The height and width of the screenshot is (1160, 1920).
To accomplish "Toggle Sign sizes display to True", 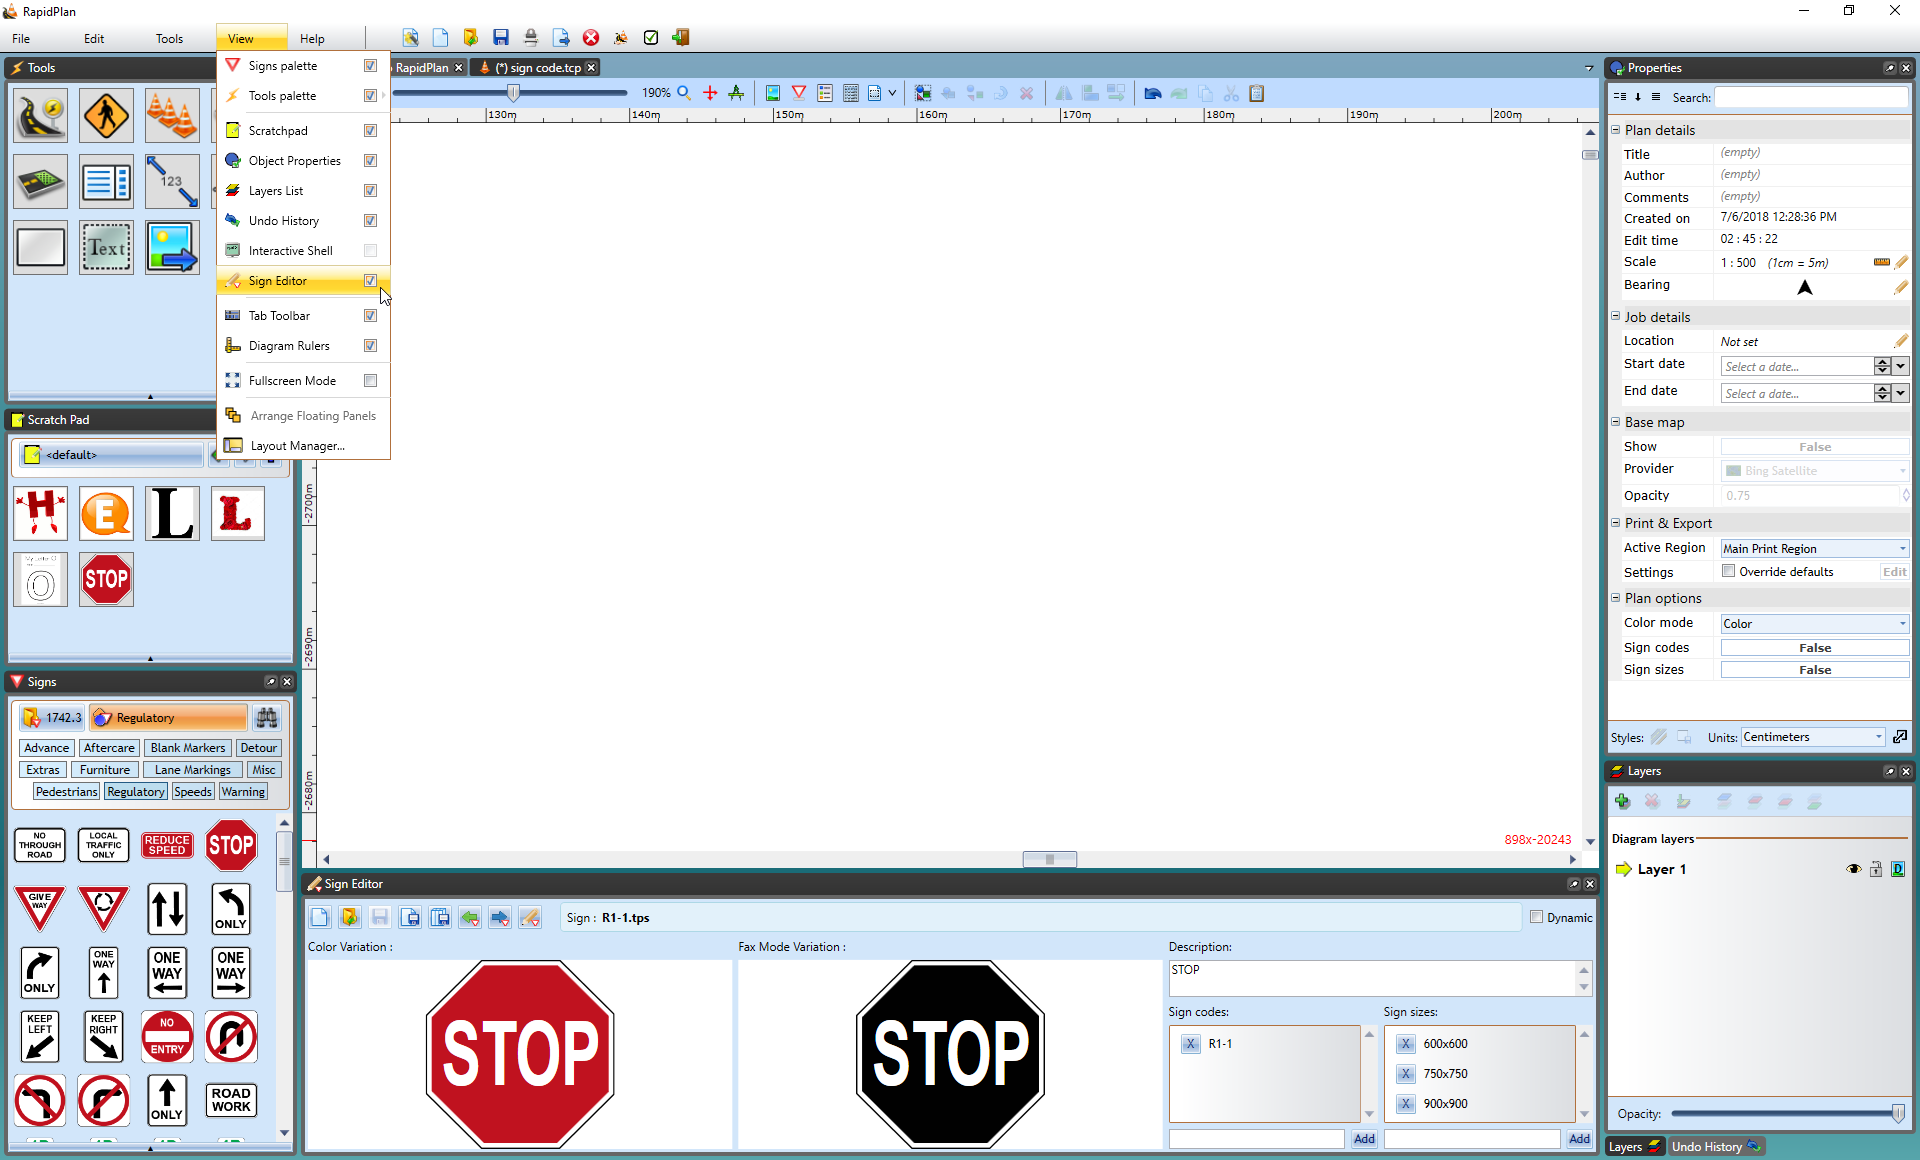I will point(1813,669).
